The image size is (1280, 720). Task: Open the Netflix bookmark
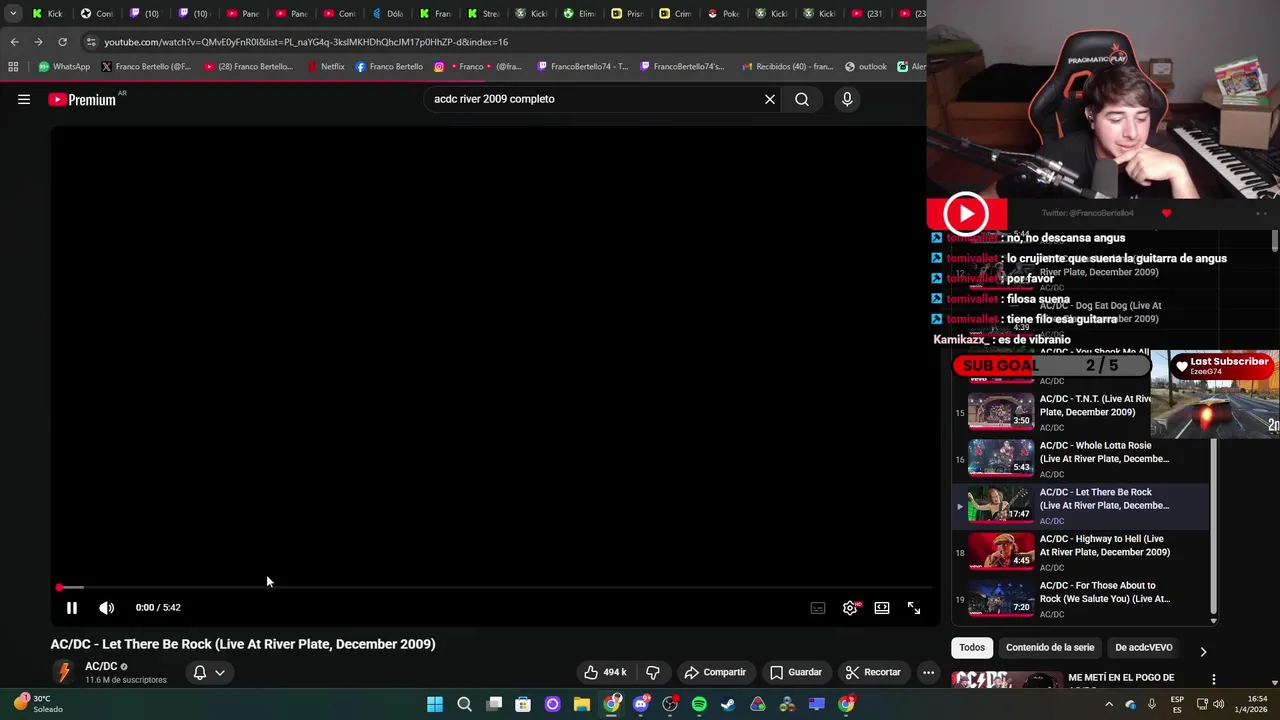pyautogui.click(x=326, y=67)
